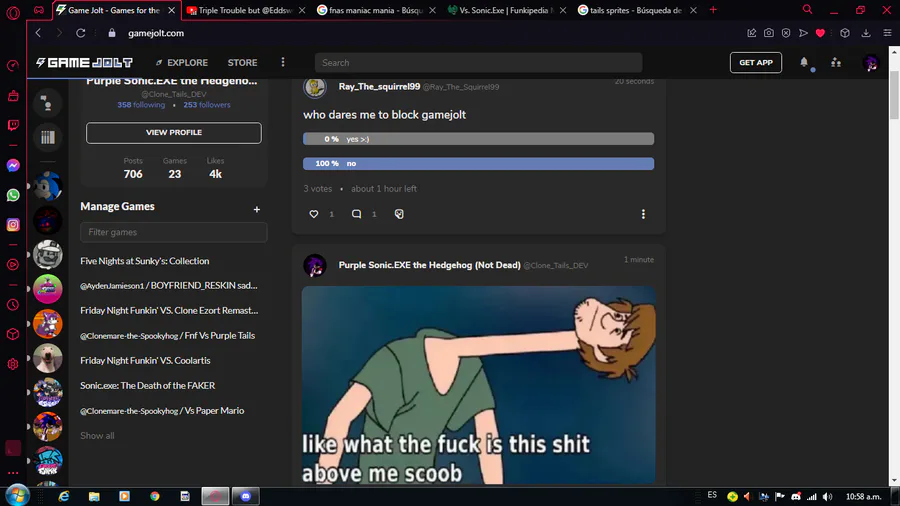Open Purple Sonic.EXE post author name

pos(429,265)
